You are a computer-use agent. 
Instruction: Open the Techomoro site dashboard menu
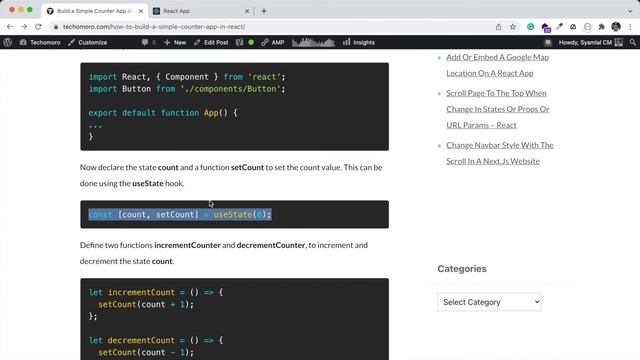pyautogui.click(x=40, y=42)
